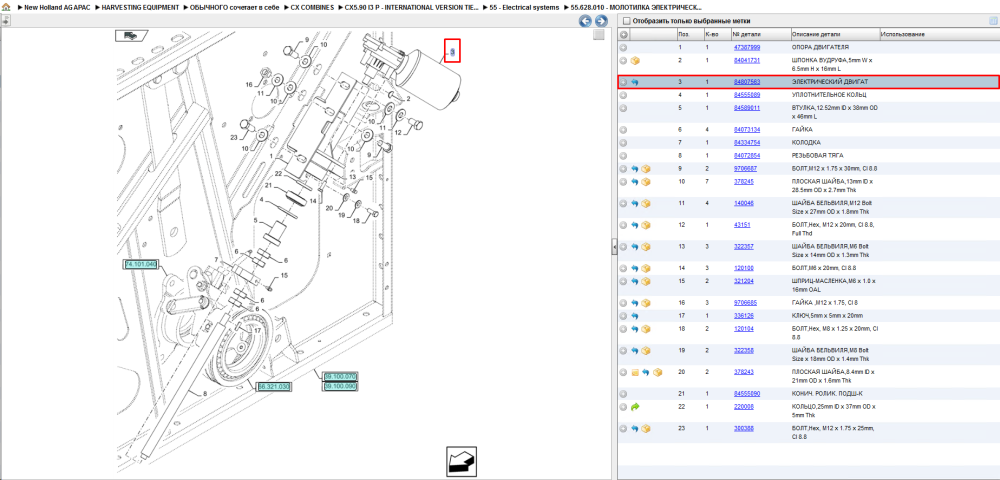
Task: Open linked section 39.100.090 label
Action: tap(340, 386)
